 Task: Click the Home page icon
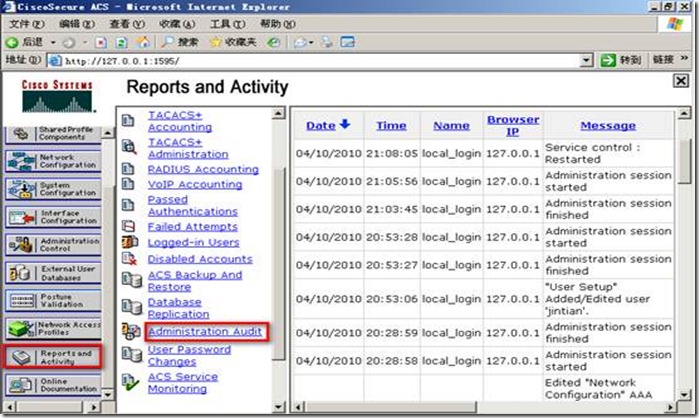click(x=143, y=42)
